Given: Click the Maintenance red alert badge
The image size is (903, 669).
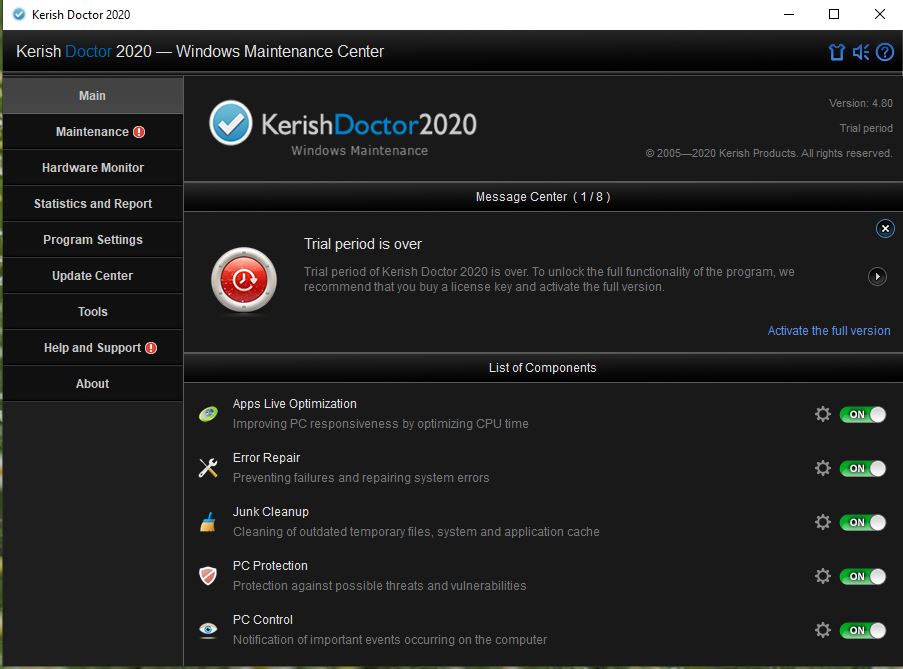Looking at the screenshot, I should 139,132.
